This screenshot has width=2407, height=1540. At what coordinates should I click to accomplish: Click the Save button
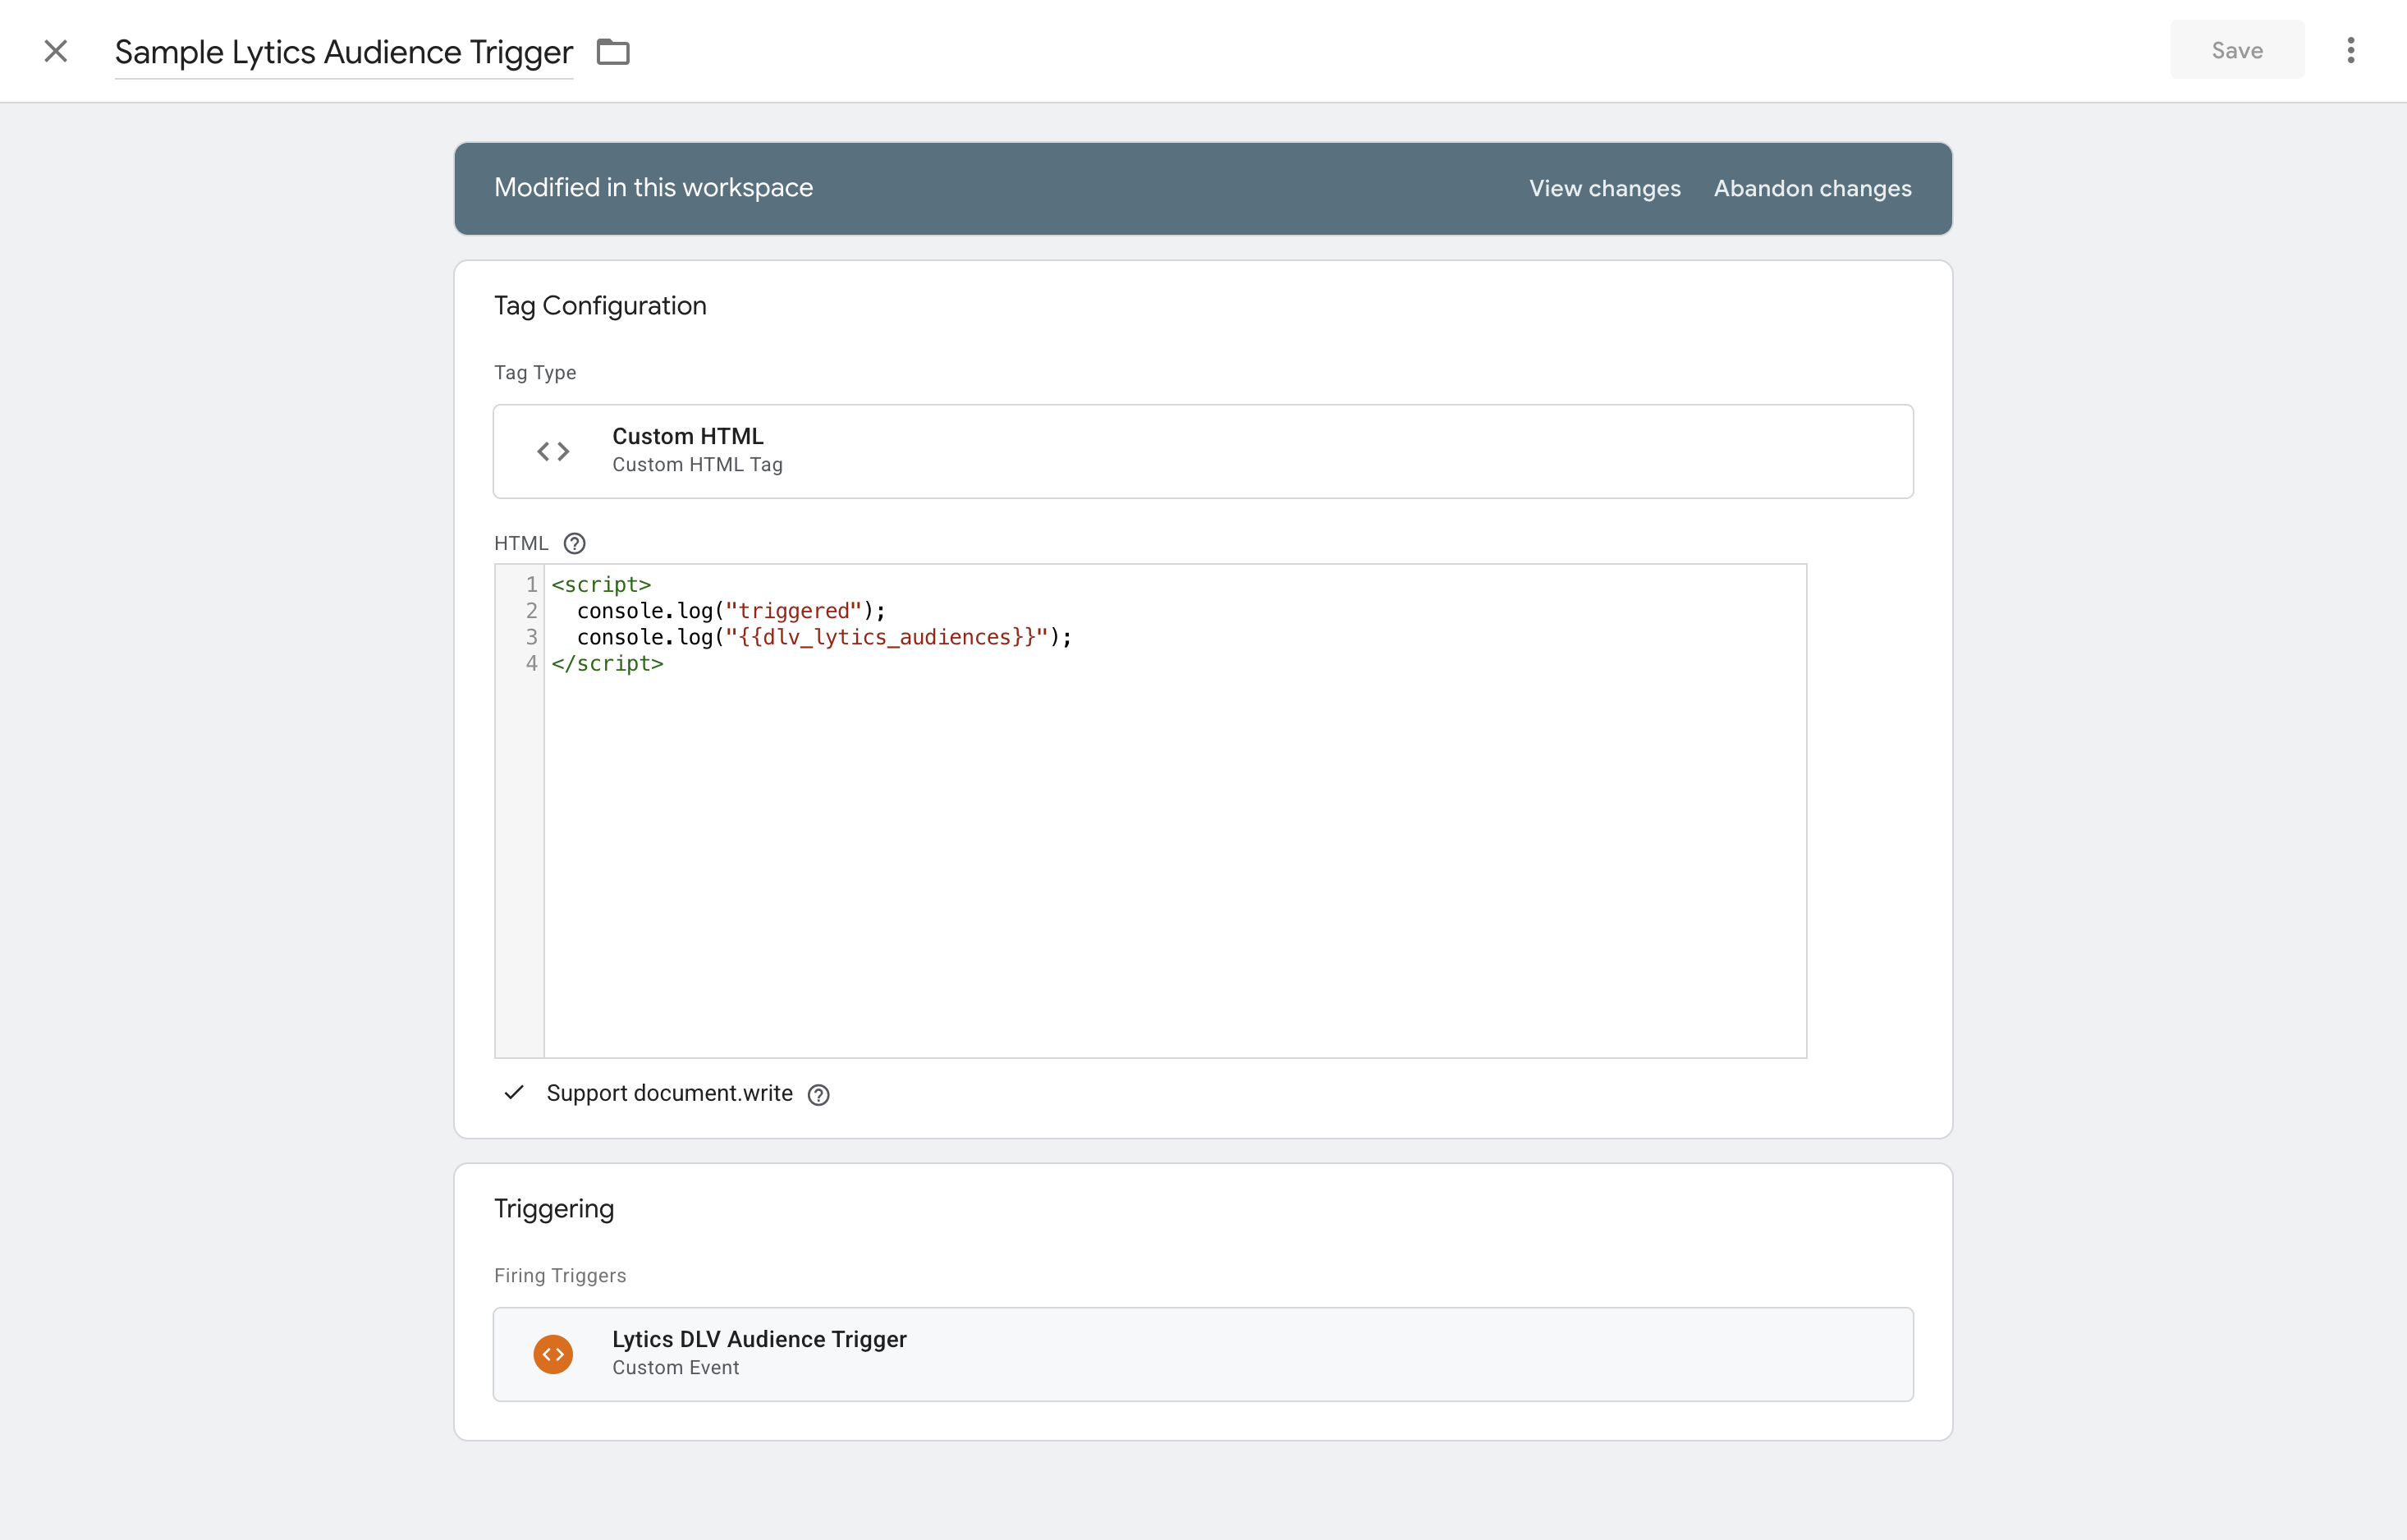[x=2237, y=50]
